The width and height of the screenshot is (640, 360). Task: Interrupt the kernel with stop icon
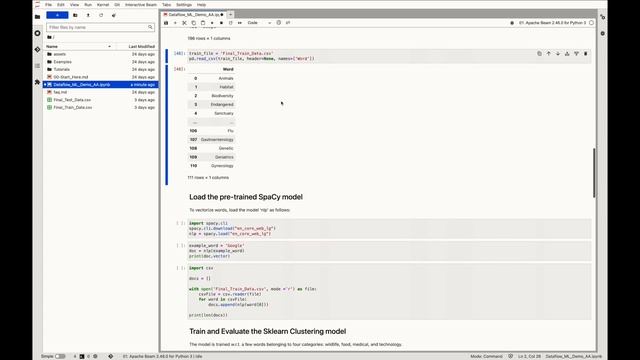click(221, 23)
